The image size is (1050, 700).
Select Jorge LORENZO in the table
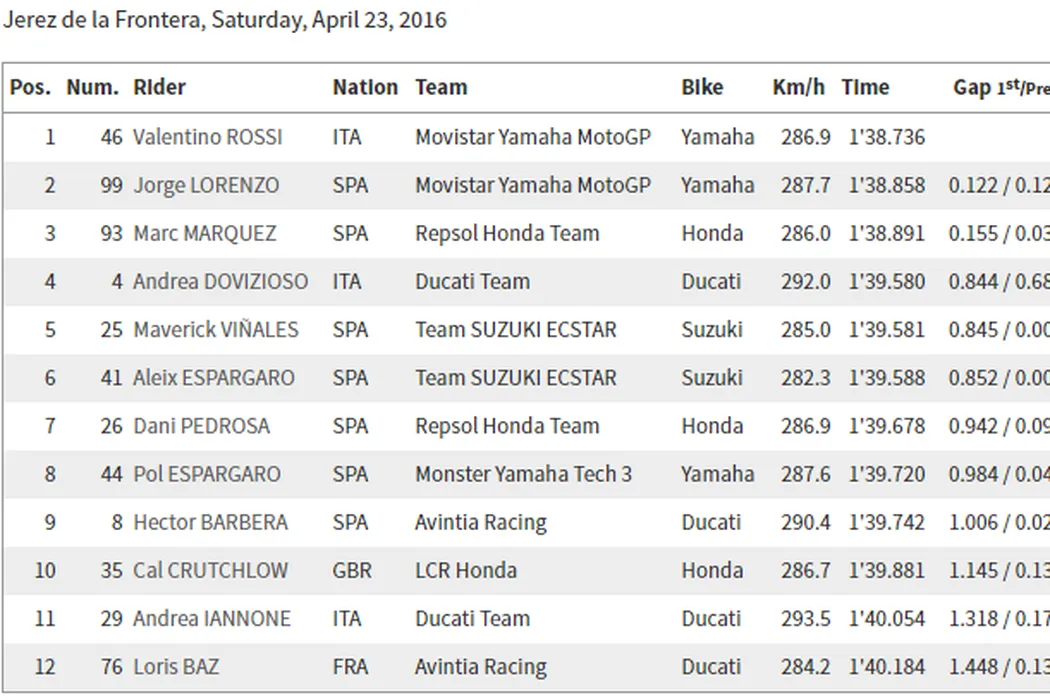pyautogui.click(x=206, y=185)
